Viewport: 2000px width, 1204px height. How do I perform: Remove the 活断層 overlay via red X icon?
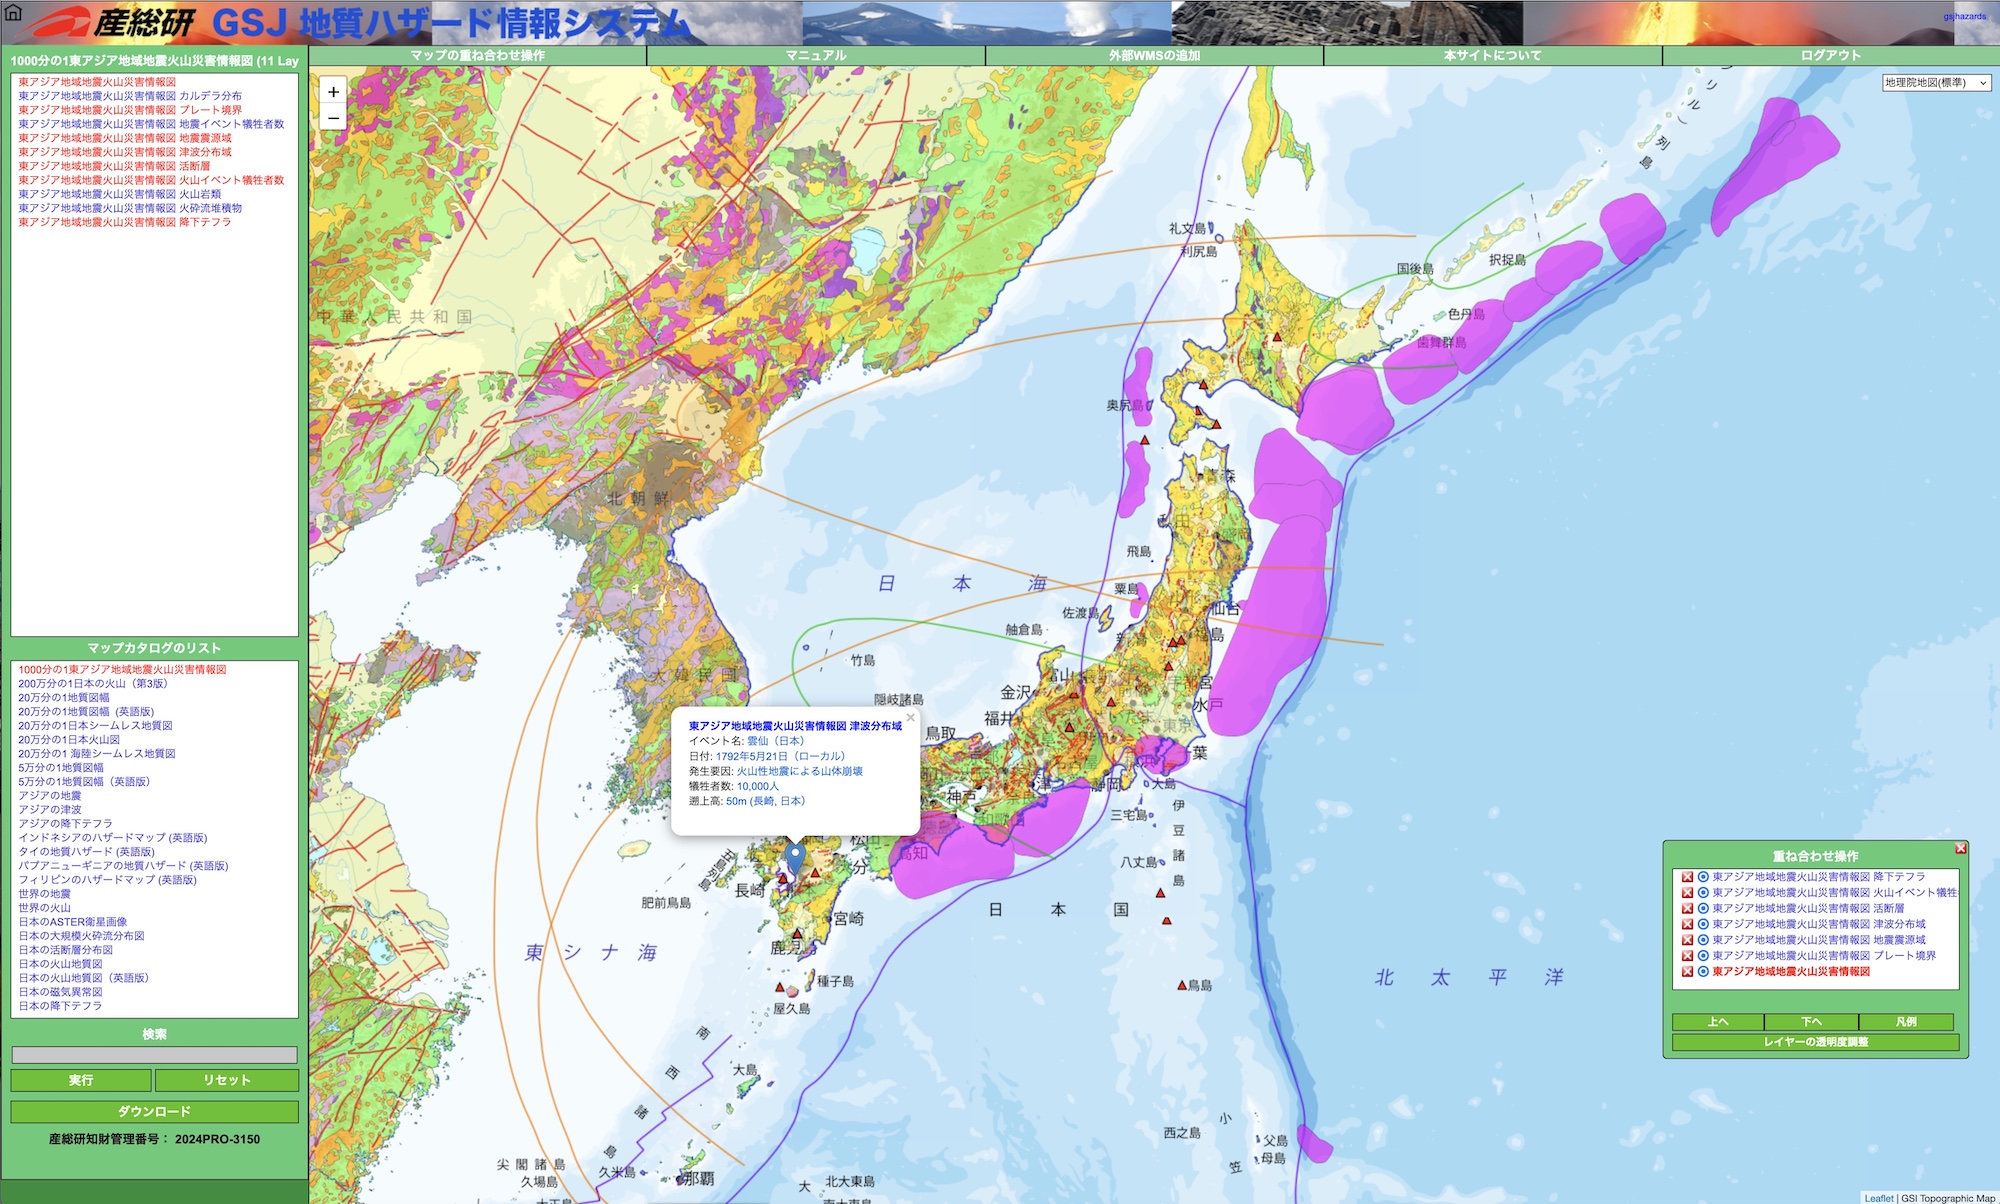1687,909
